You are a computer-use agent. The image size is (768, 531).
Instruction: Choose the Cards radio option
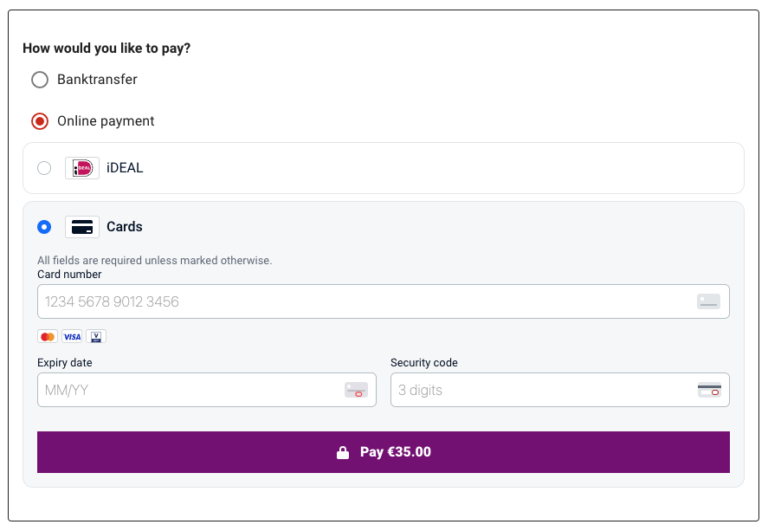click(44, 227)
